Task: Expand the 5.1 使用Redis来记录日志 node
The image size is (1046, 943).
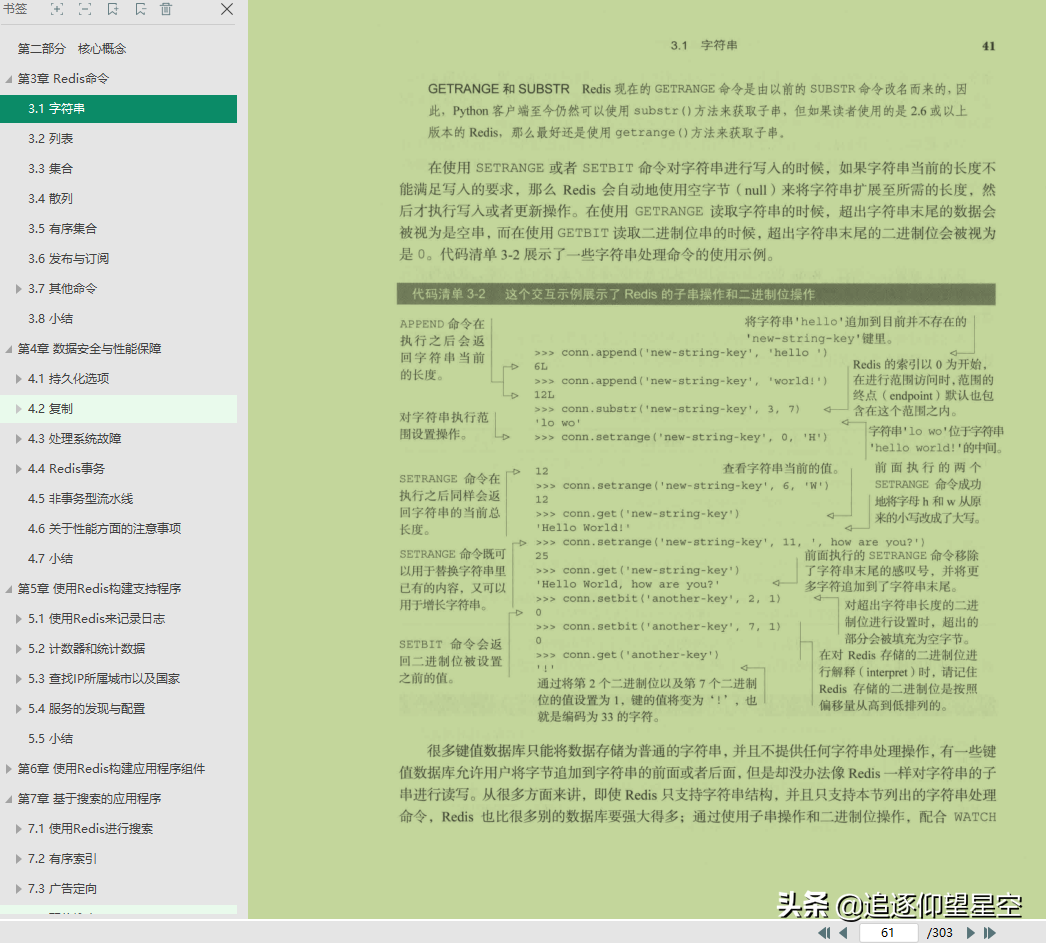Action: click(x=19, y=619)
